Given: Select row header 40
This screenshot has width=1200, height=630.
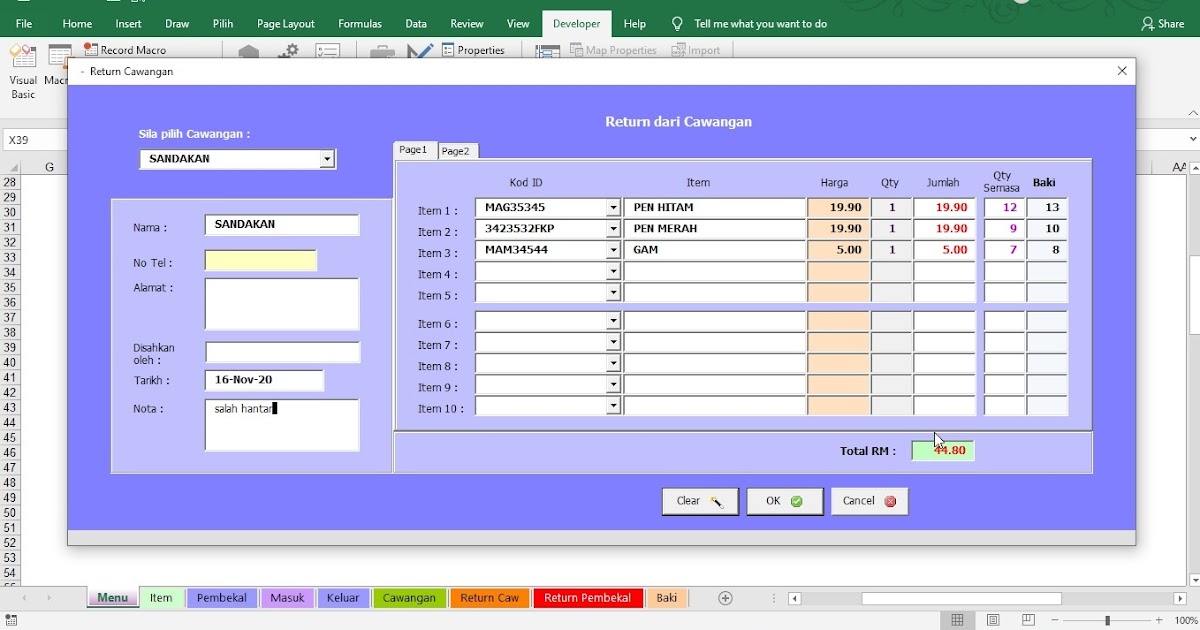Looking at the screenshot, I should pos(10,363).
